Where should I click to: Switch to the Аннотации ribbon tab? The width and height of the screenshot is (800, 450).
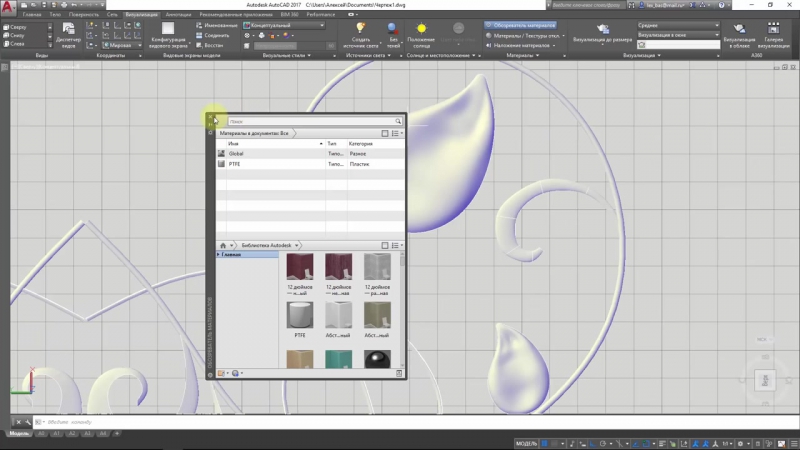(x=178, y=14)
